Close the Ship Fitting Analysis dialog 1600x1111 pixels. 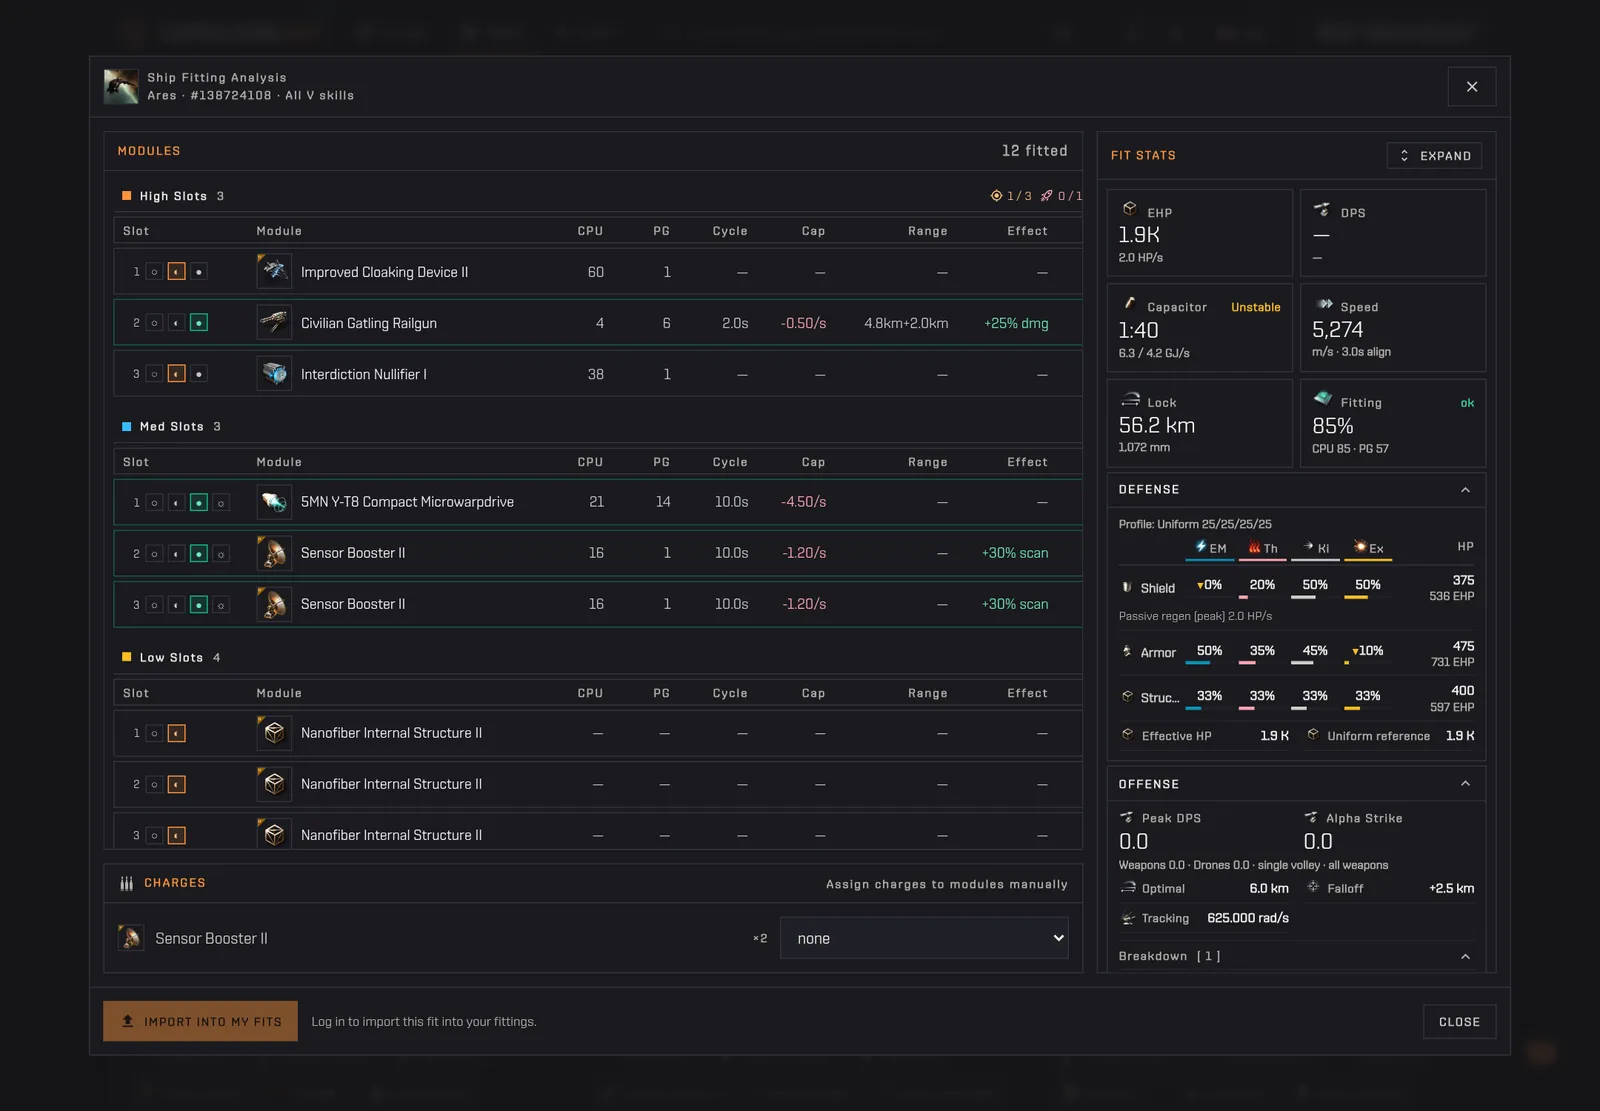tap(1472, 87)
